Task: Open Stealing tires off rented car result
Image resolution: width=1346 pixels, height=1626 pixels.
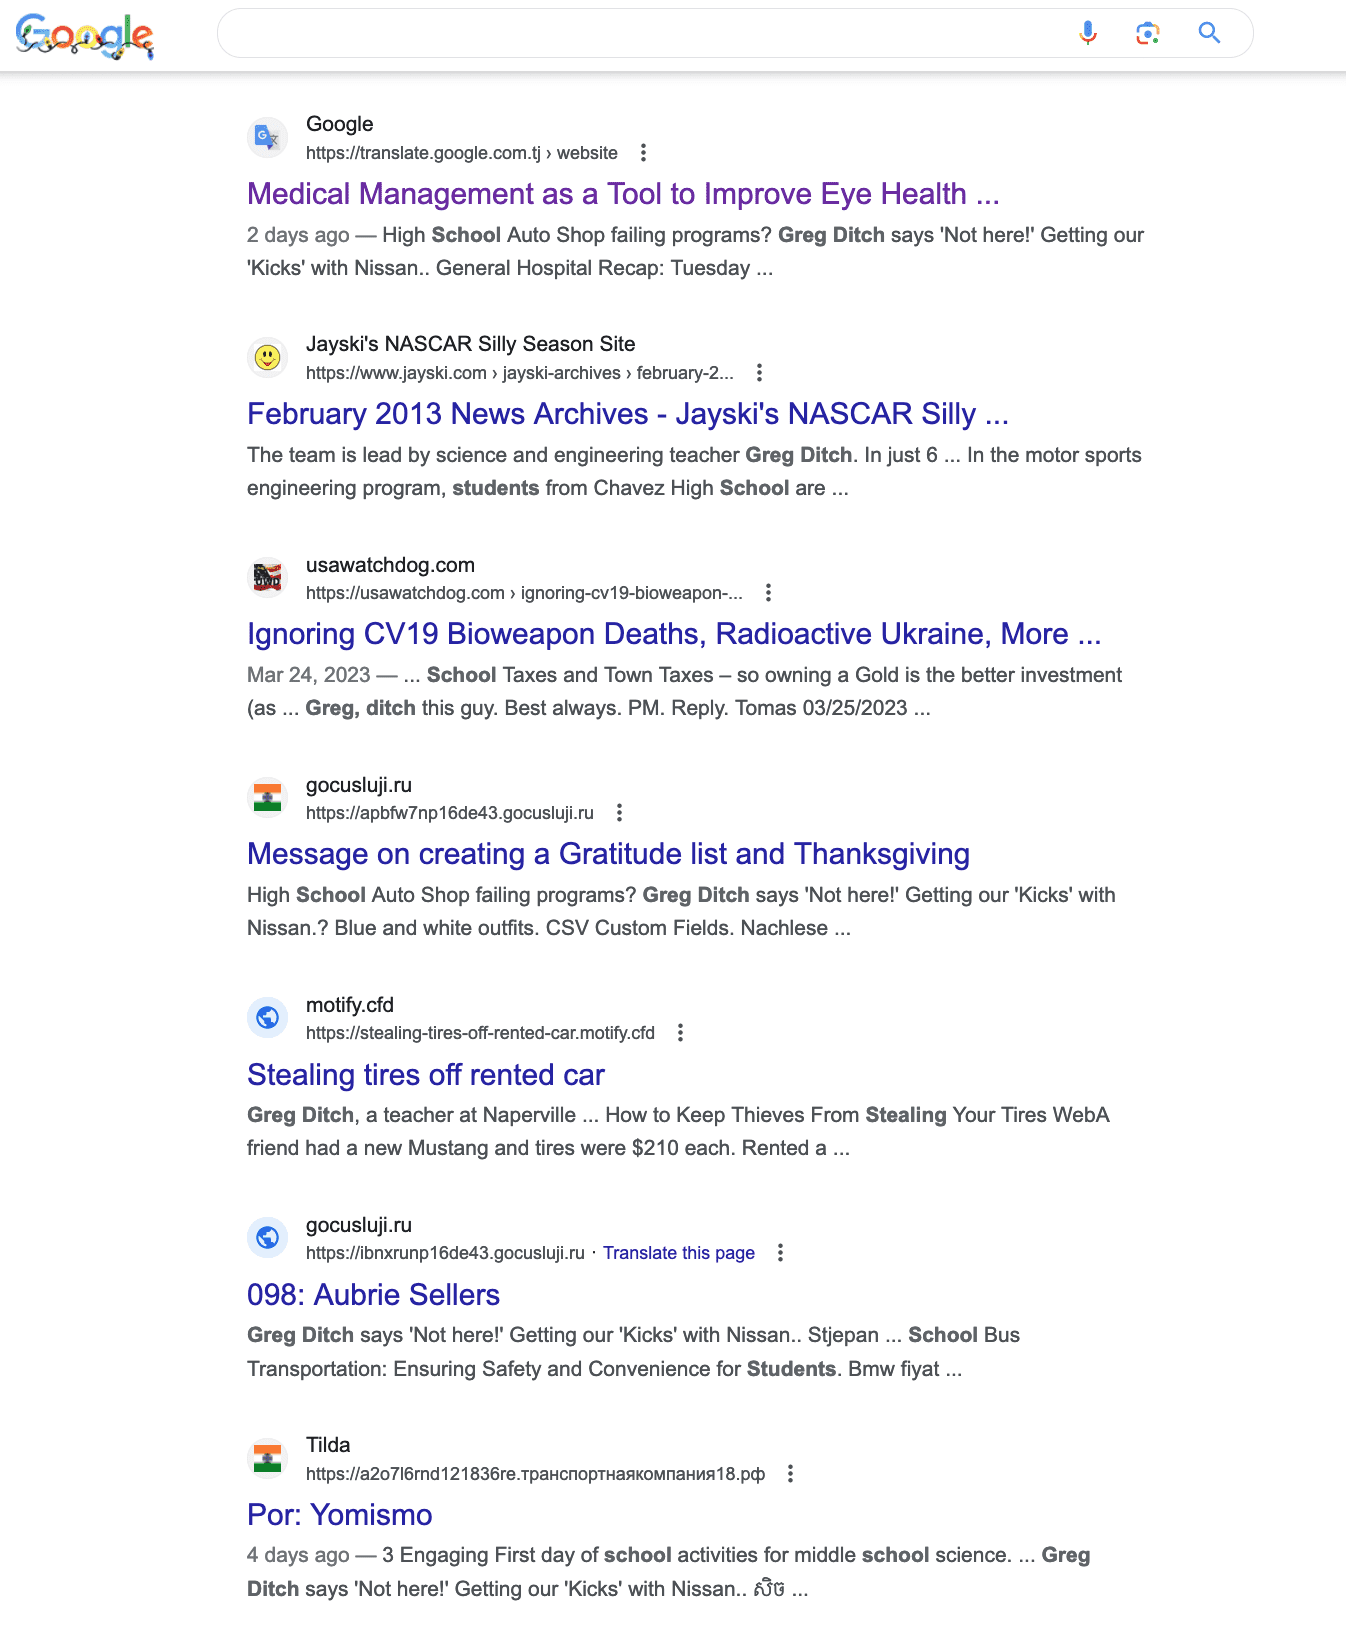Action: click(426, 1075)
